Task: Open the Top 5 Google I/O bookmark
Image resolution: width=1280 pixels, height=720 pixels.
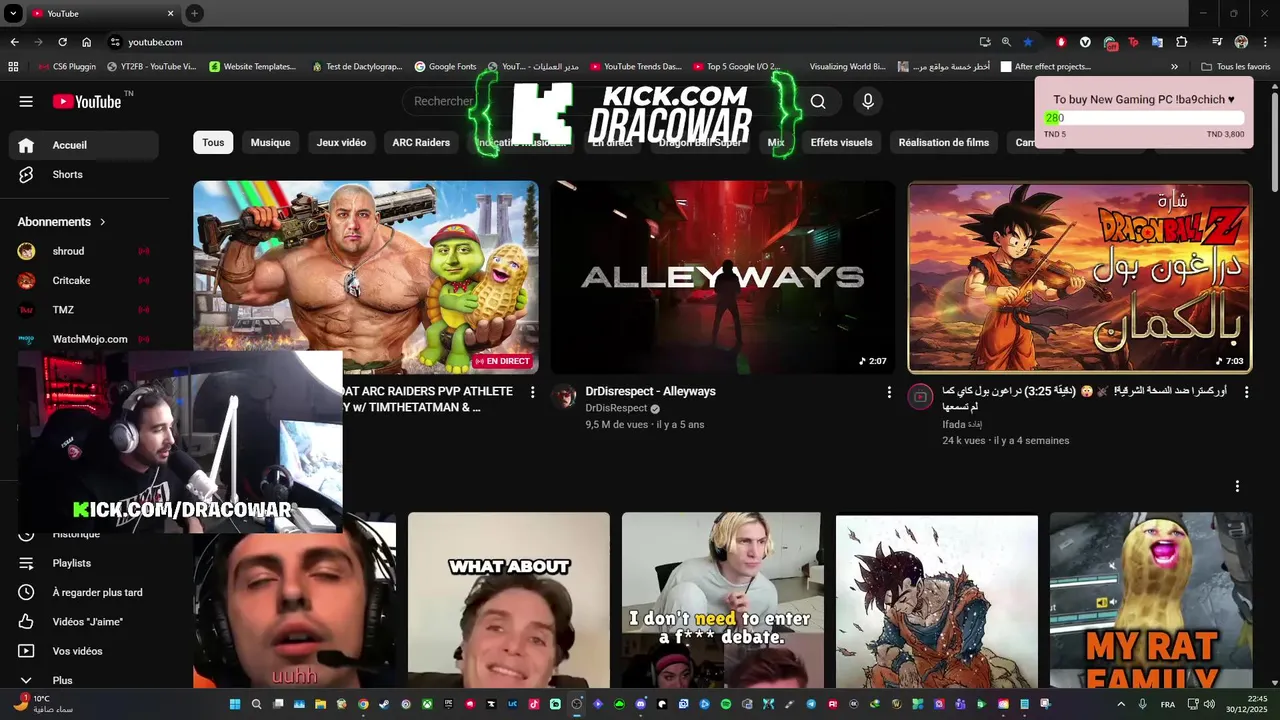Action: pos(736,67)
